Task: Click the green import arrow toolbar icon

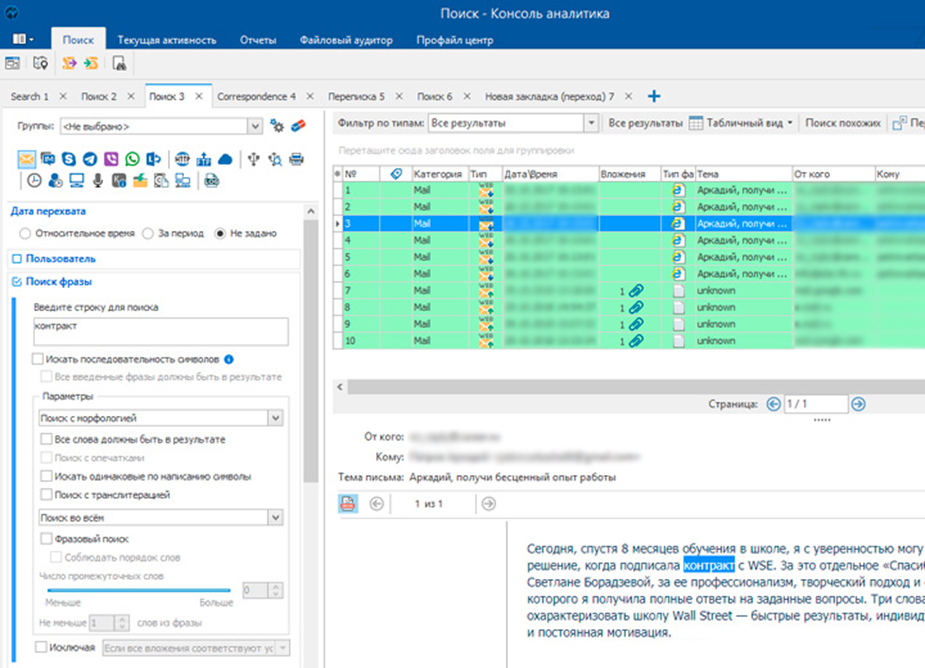Action: pyautogui.click(x=91, y=63)
